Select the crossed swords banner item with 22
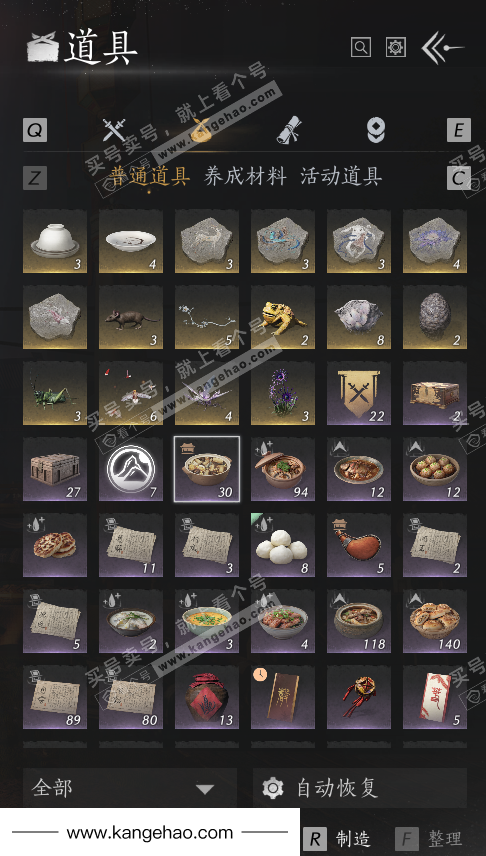 [359, 393]
